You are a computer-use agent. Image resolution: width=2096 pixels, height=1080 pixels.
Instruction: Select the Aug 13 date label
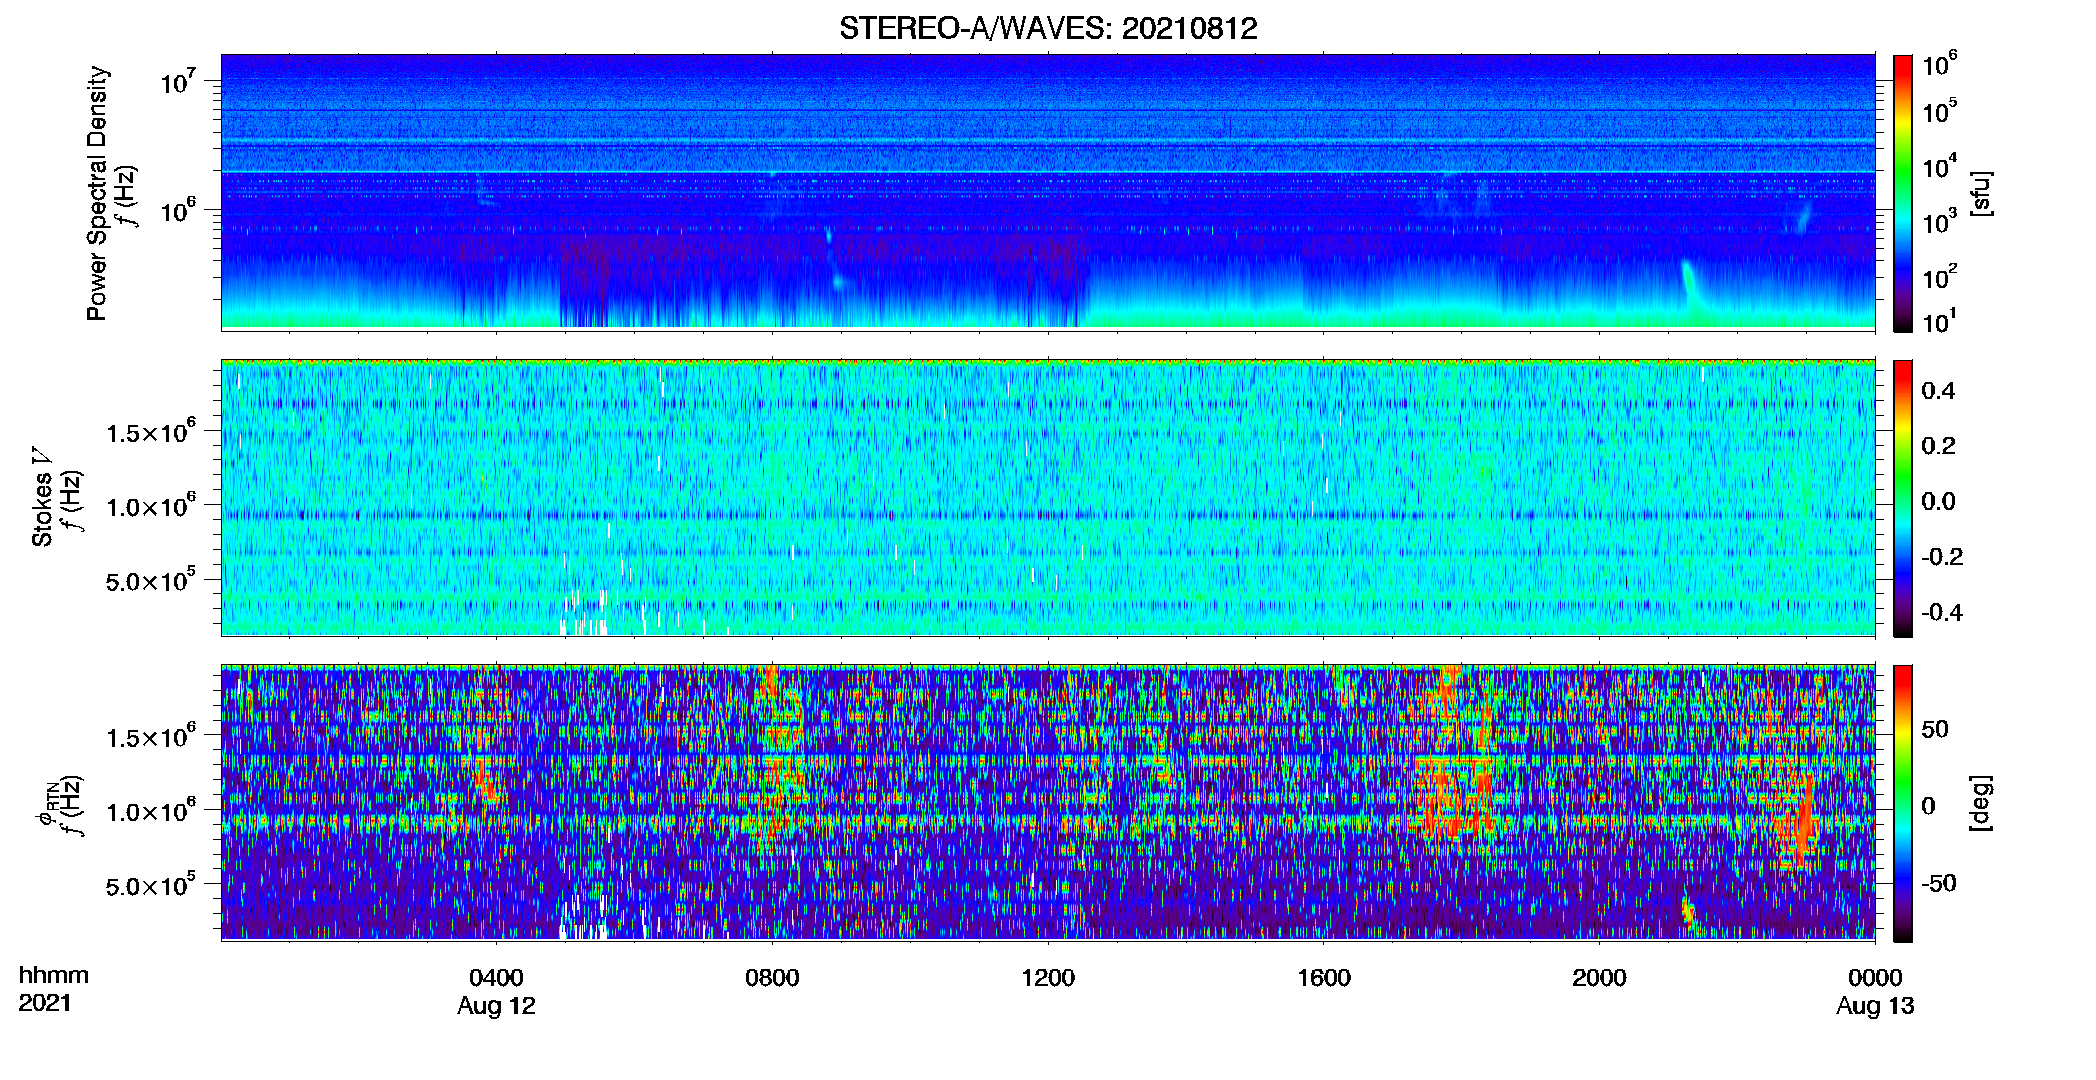[1875, 1006]
